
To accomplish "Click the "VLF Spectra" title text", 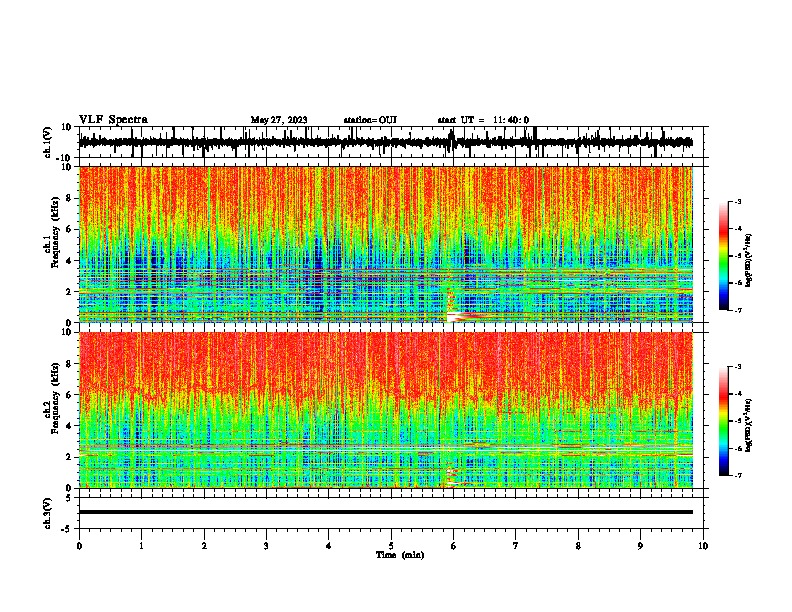I will point(113,120).
